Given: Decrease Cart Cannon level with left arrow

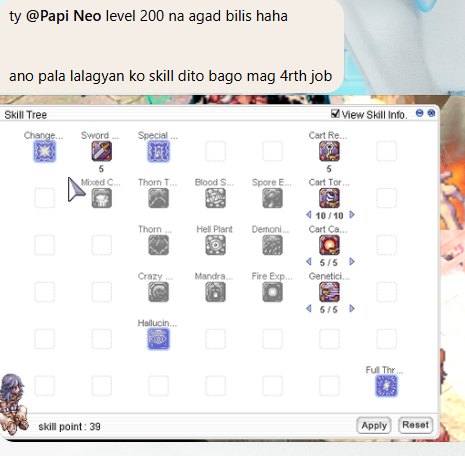Looking at the screenshot, I should 309,262.
